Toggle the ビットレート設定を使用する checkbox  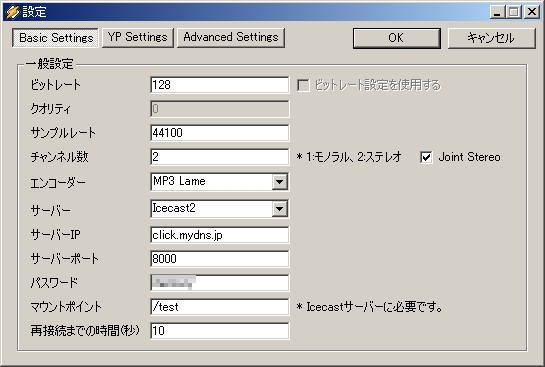[303, 85]
